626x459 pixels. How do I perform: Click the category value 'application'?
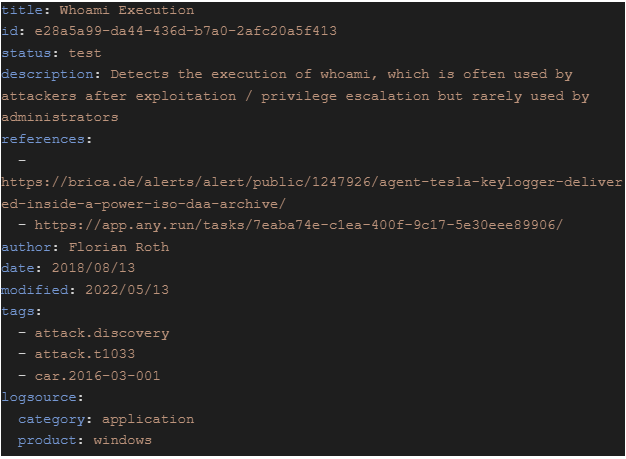coord(148,419)
